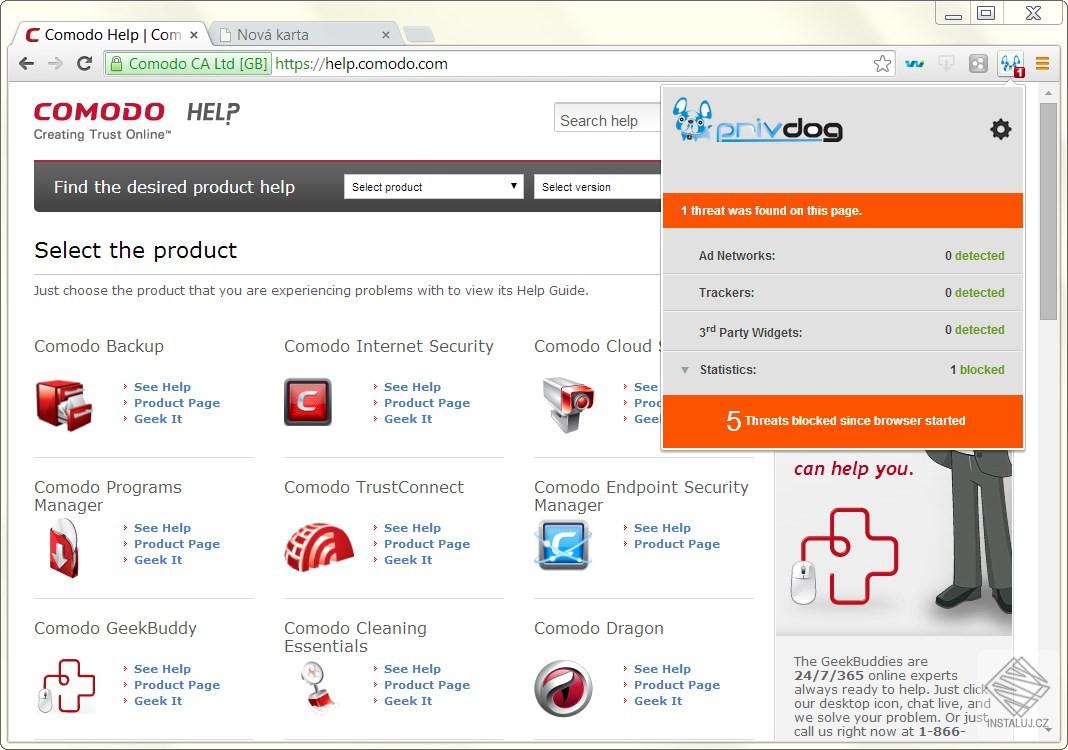The width and height of the screenshot is (1068, 750).
Task: Click the PrivDog logo in popup
Action: click(x=757, y=121)
